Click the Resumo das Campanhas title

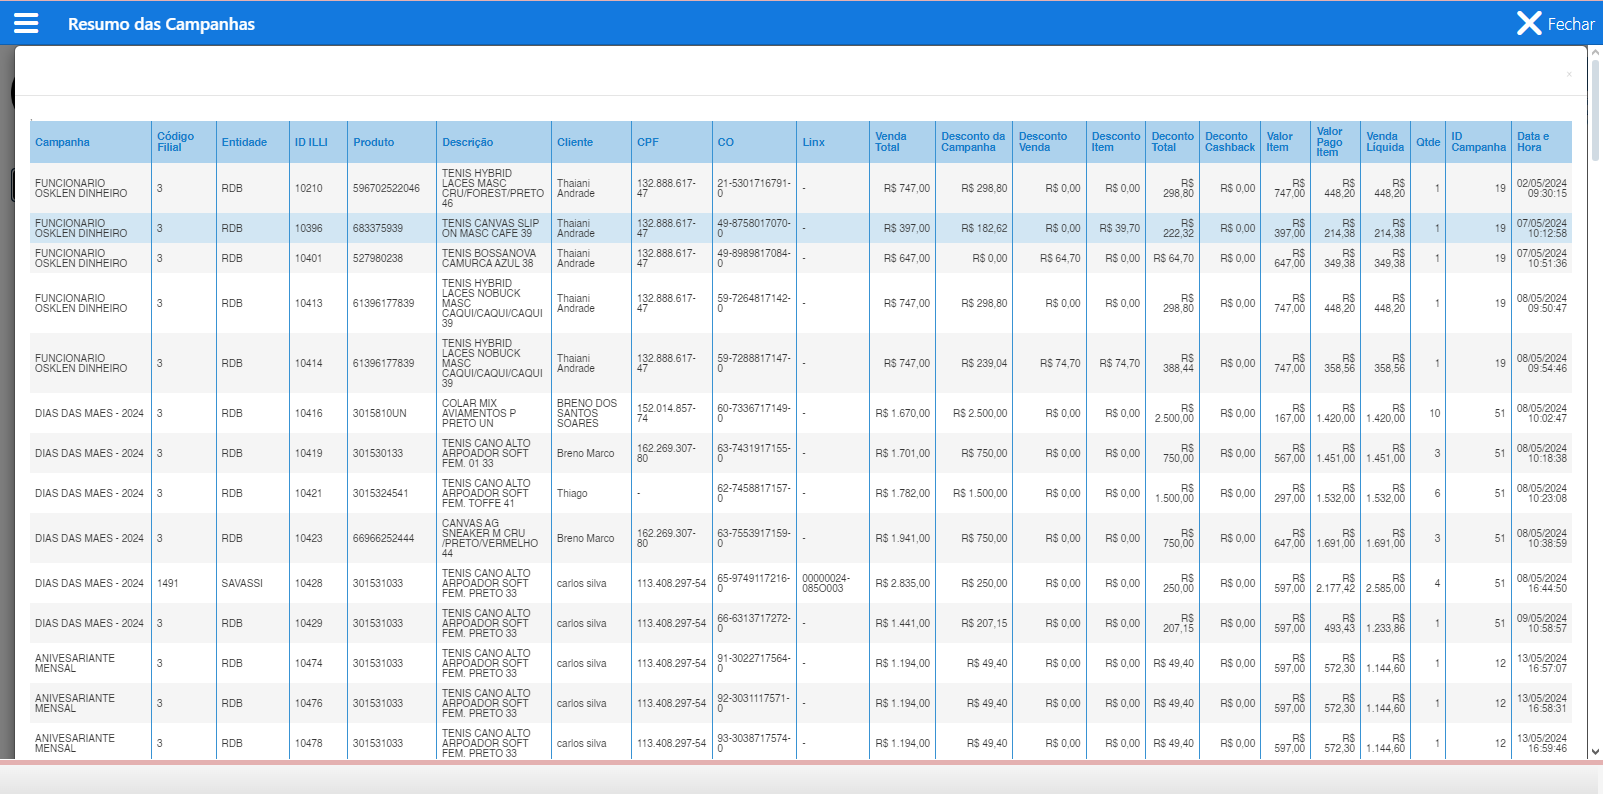[x=161, y=24]
